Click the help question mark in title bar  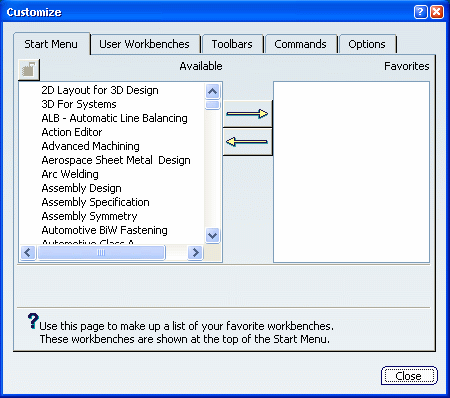421,12
